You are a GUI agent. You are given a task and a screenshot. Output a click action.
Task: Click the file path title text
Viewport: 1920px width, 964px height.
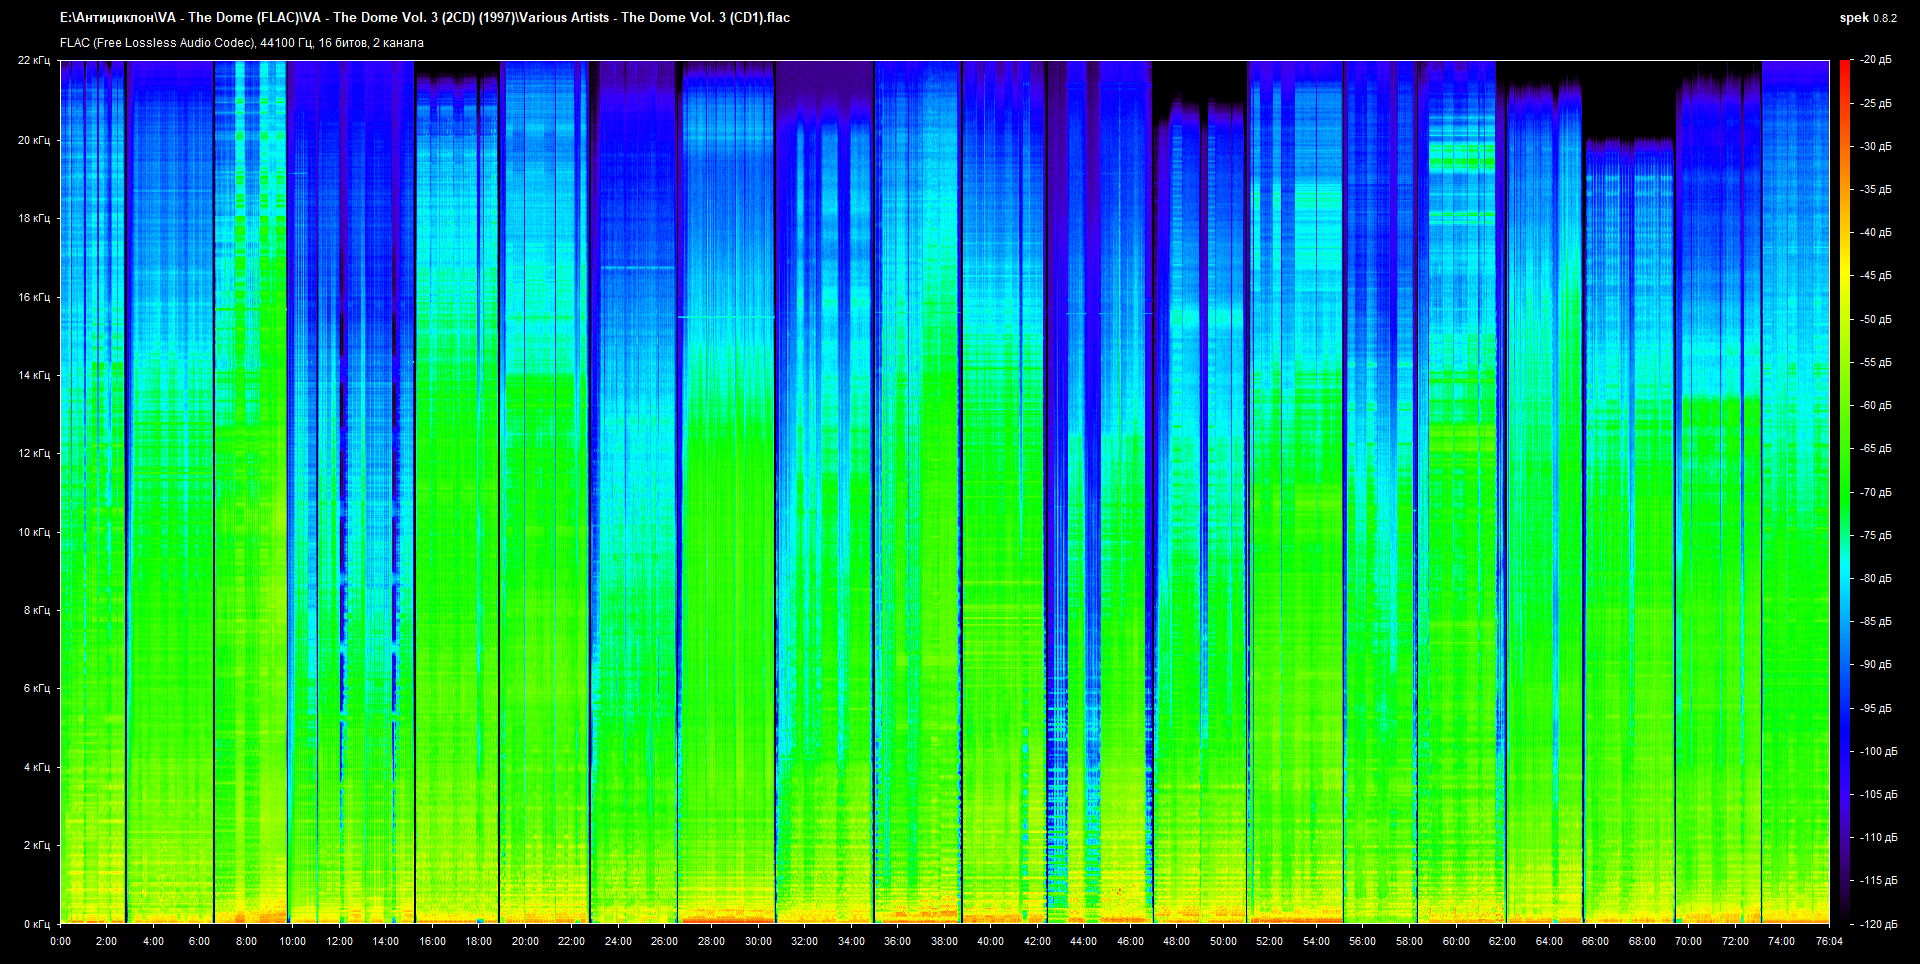[x=425, y=17]
